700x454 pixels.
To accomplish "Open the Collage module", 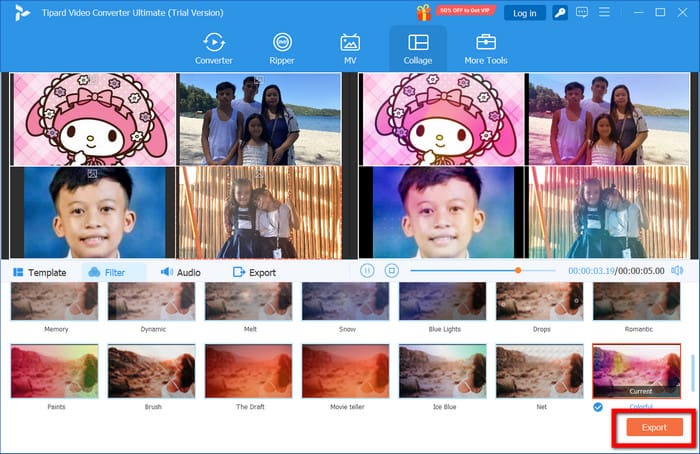I will (418, 49).
